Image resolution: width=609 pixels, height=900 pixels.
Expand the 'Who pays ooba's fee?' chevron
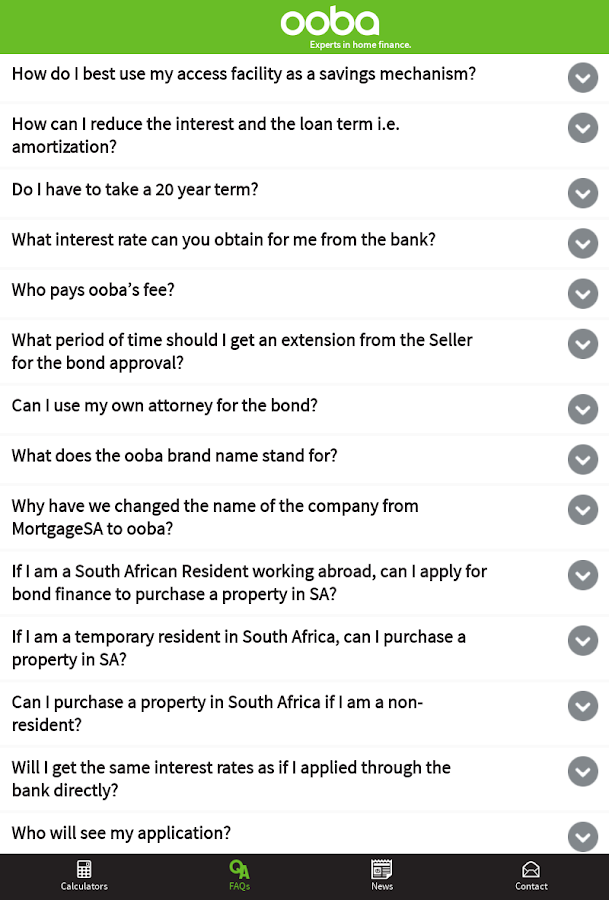[x=583, y=293]
